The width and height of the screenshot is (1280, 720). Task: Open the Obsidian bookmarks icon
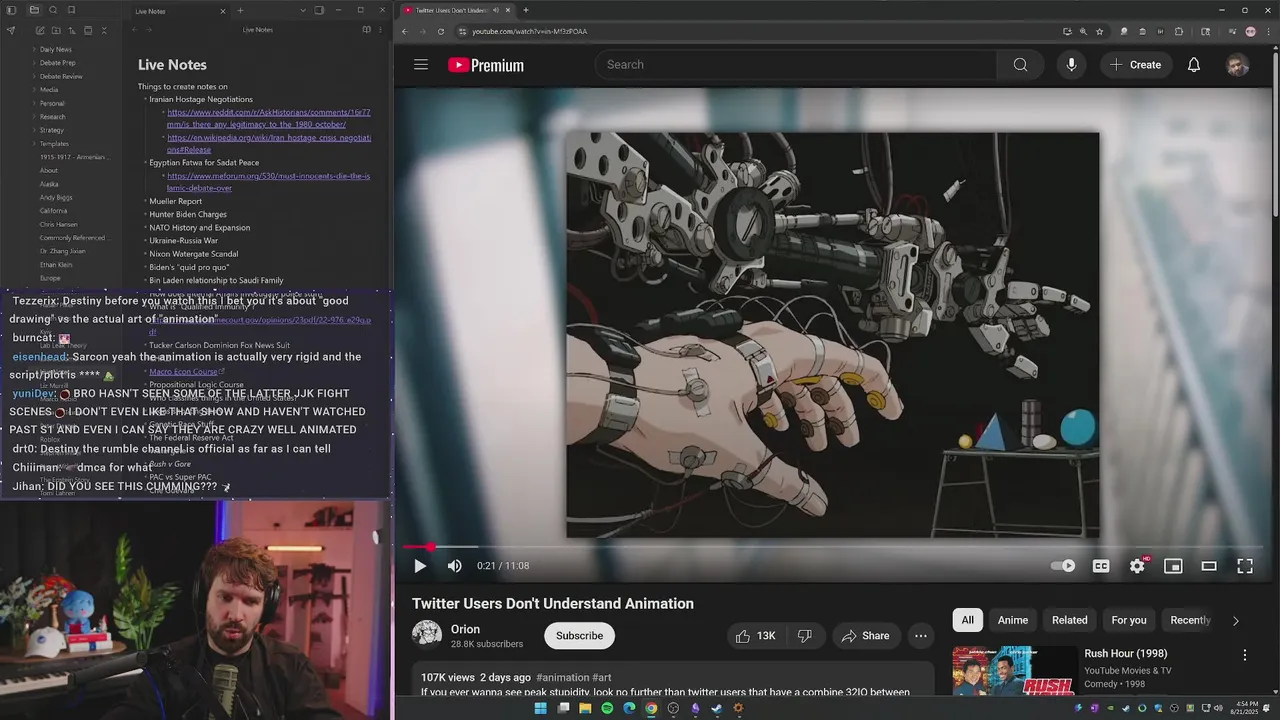coord(72,10)
